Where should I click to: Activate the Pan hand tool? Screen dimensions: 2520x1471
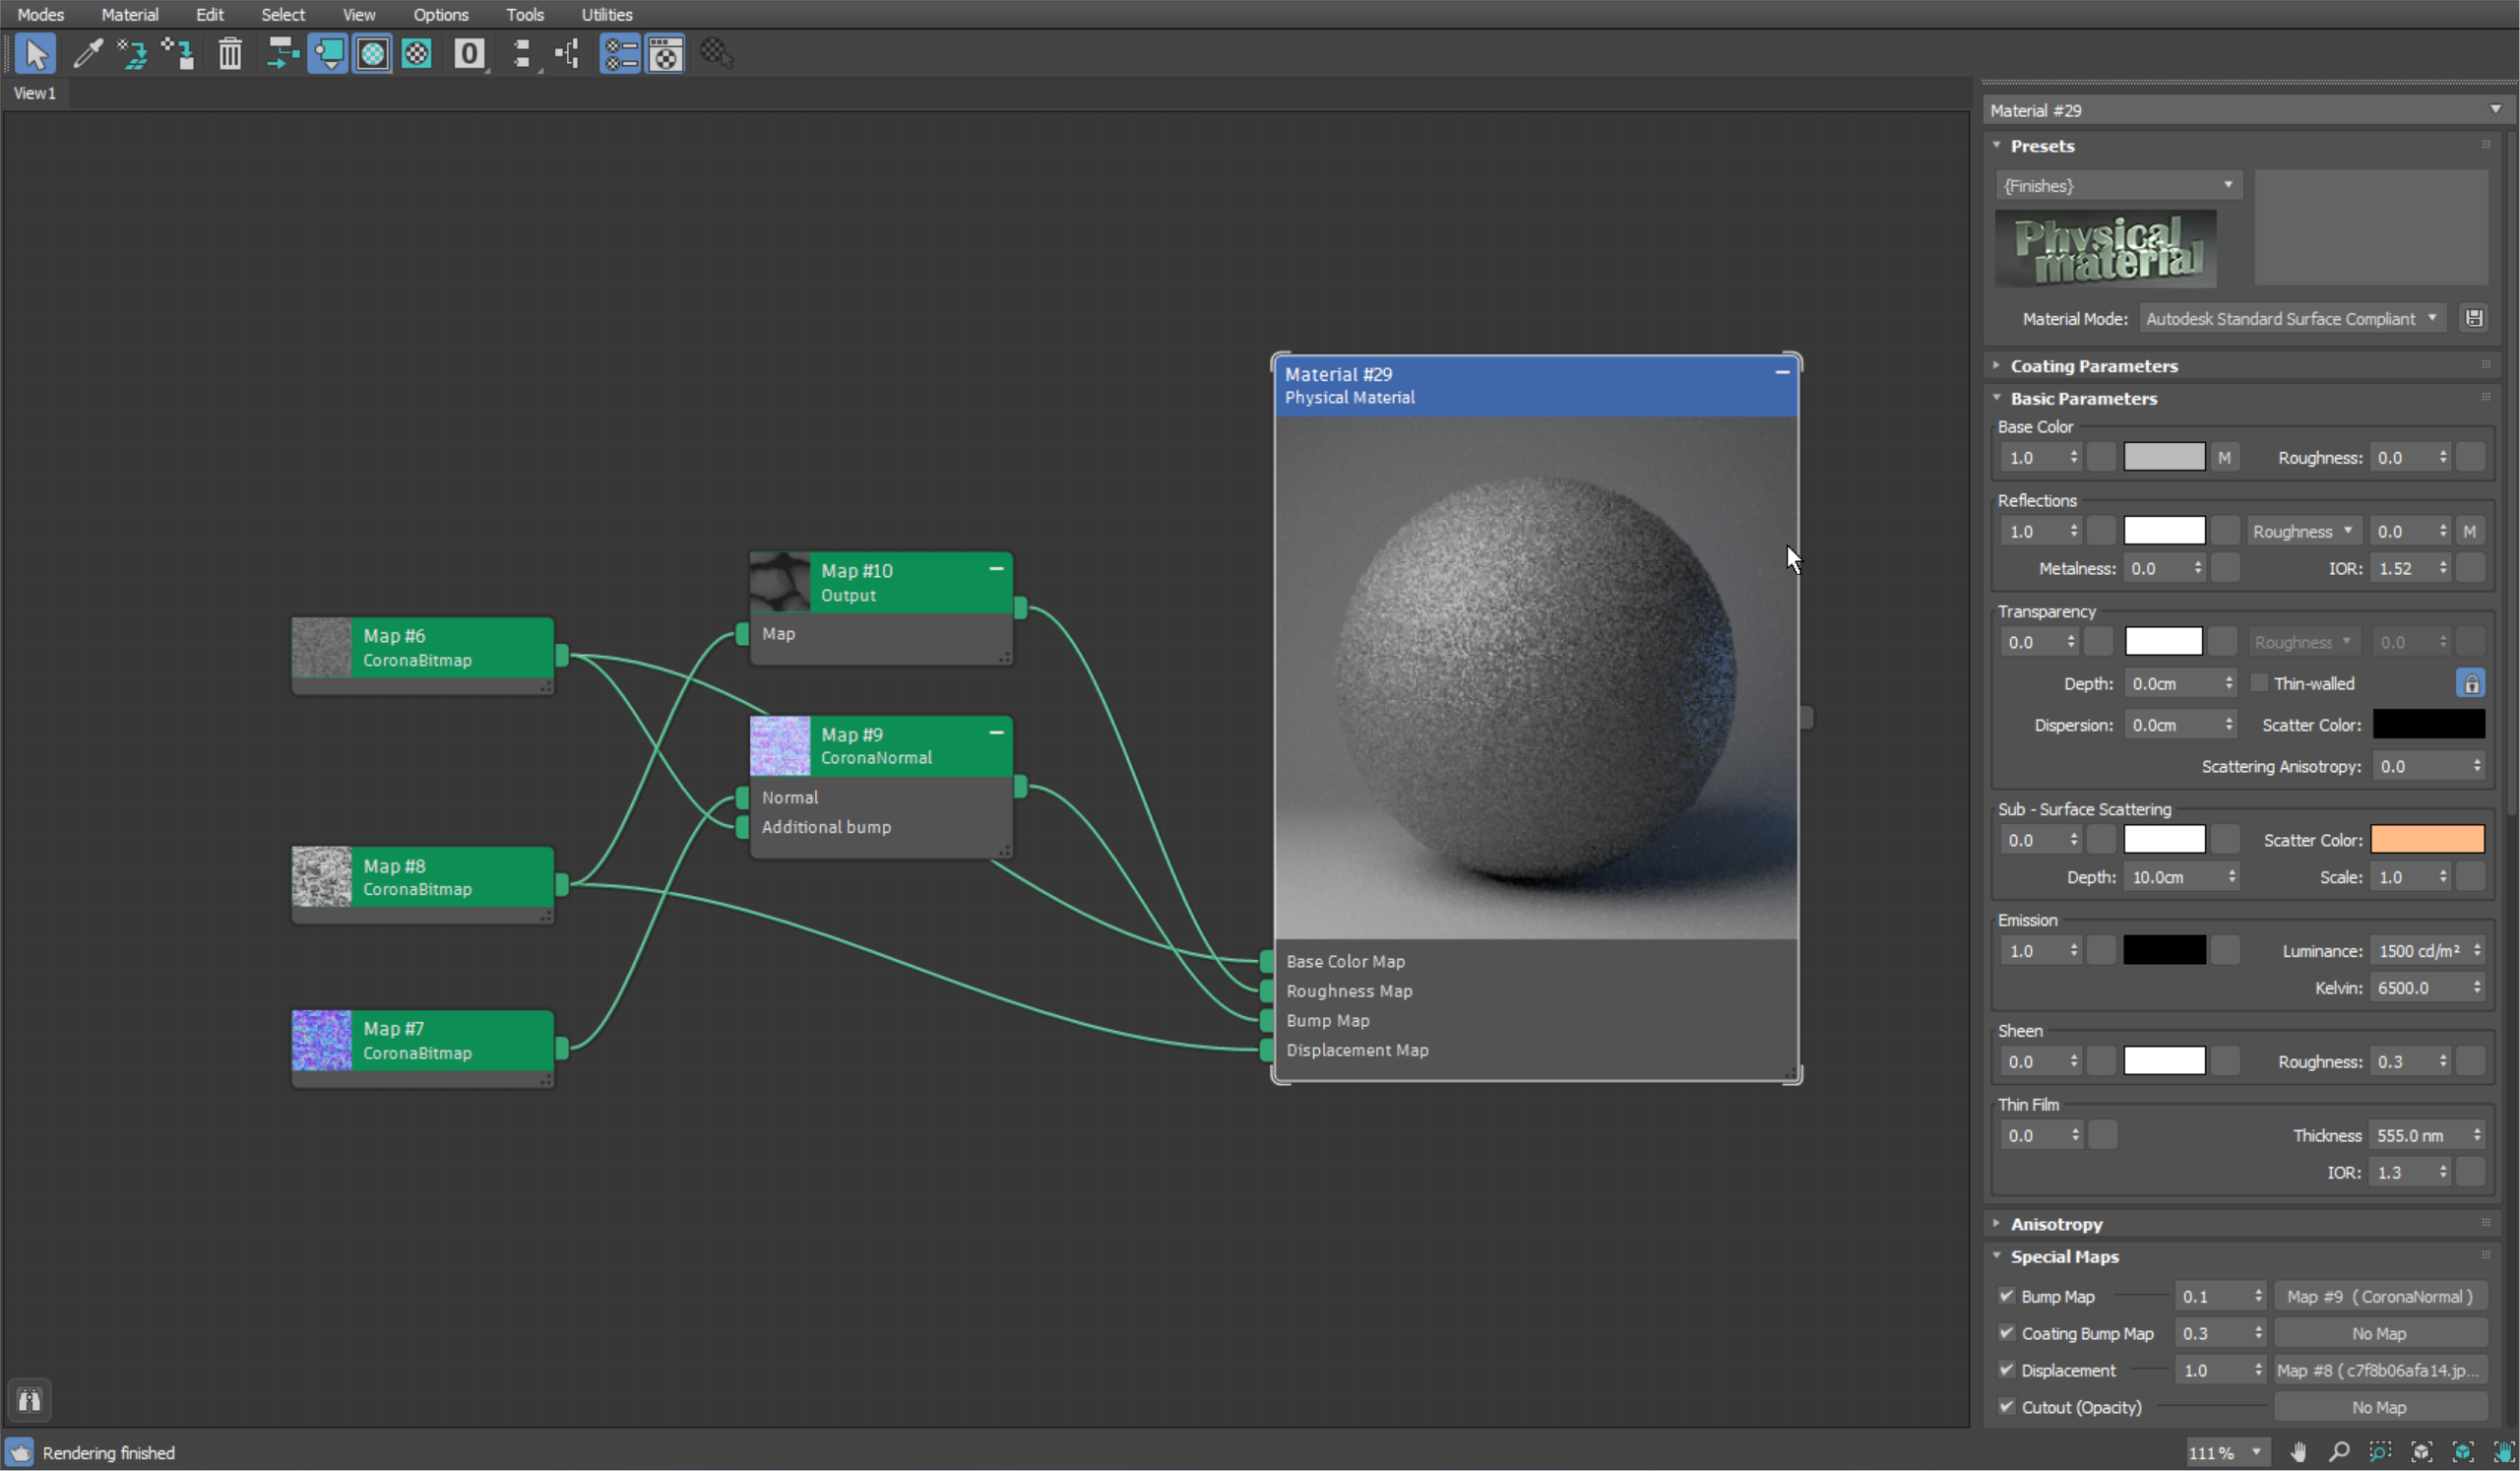[x=2299, y=1452]
